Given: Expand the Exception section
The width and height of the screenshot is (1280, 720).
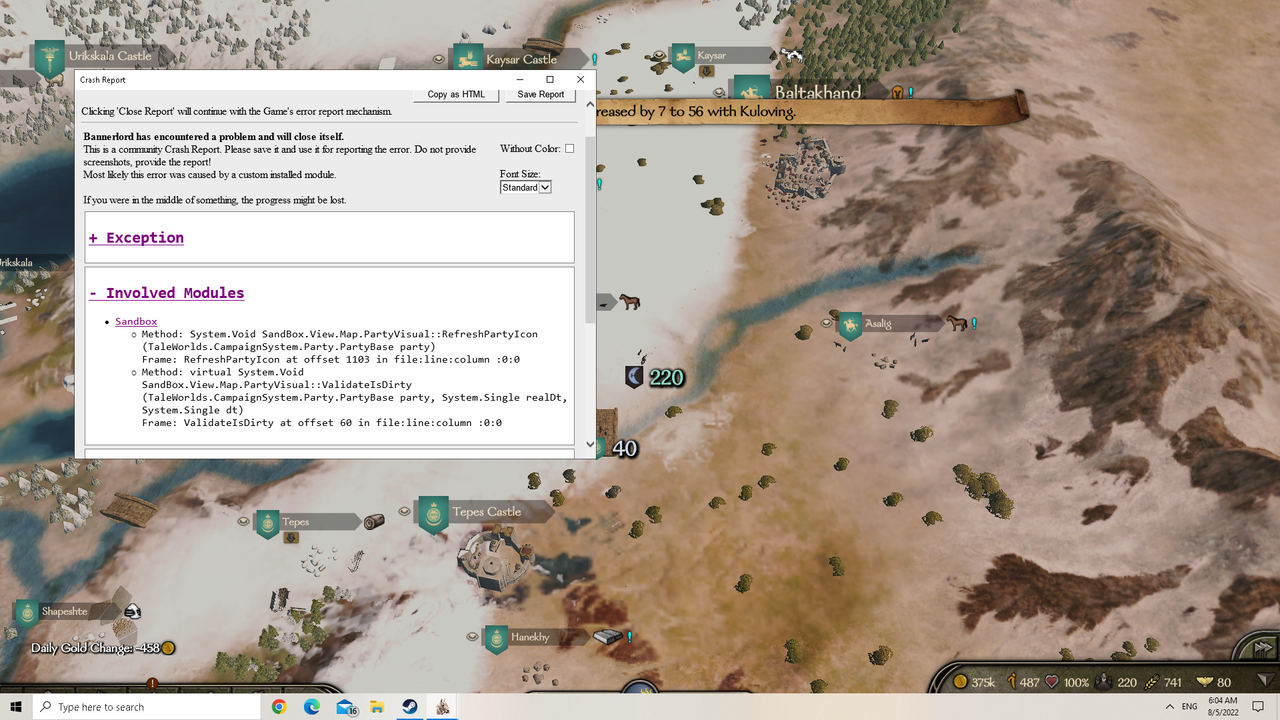Looking at the screenshot, I should click(x=136, y=238).
